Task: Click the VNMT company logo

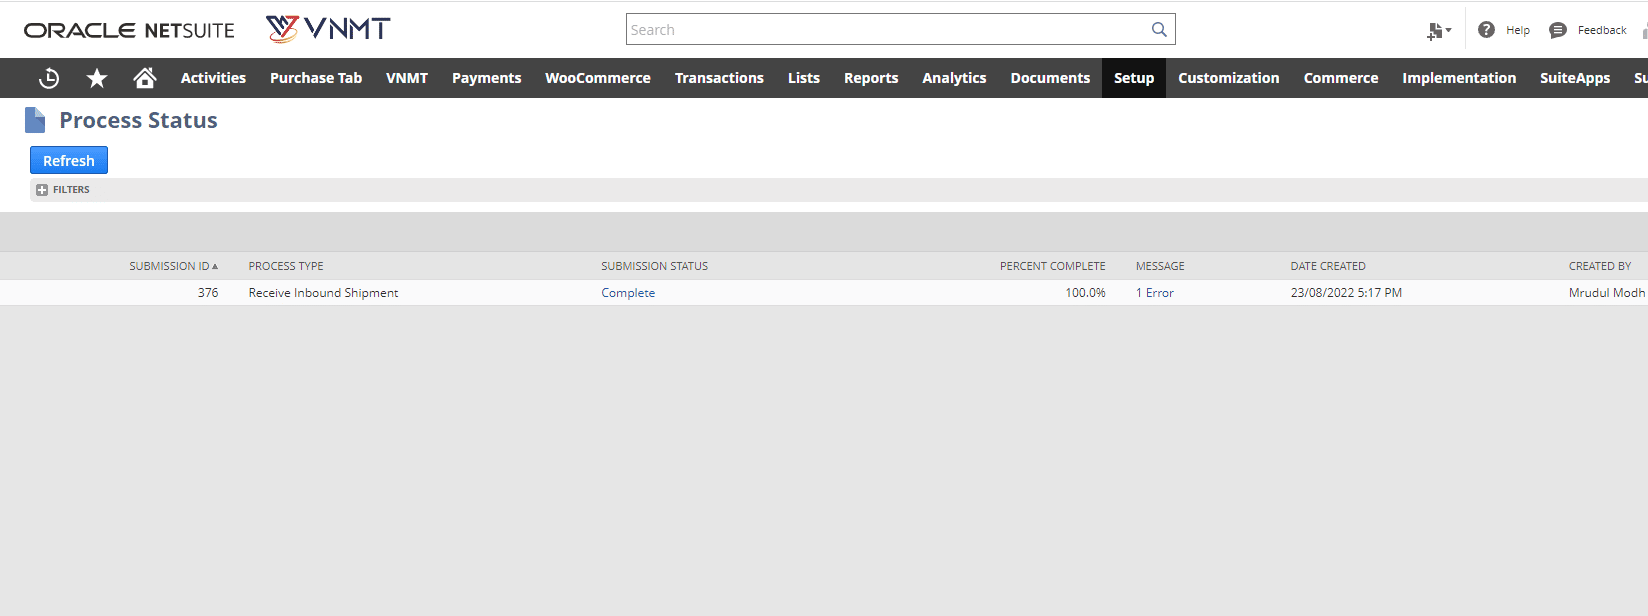Action: click(x=328, y=29)
